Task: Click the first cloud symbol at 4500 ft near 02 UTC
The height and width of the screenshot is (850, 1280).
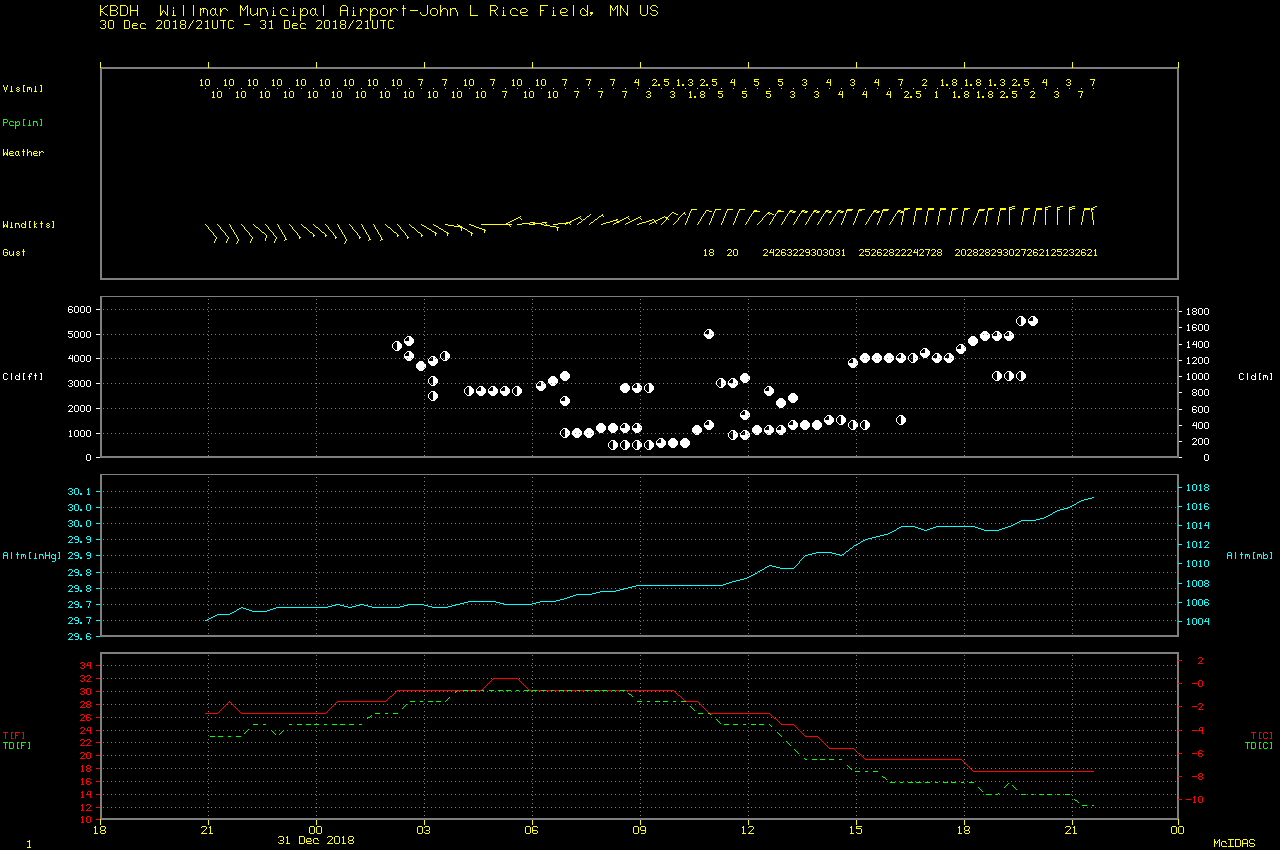Action: point(397,346)
